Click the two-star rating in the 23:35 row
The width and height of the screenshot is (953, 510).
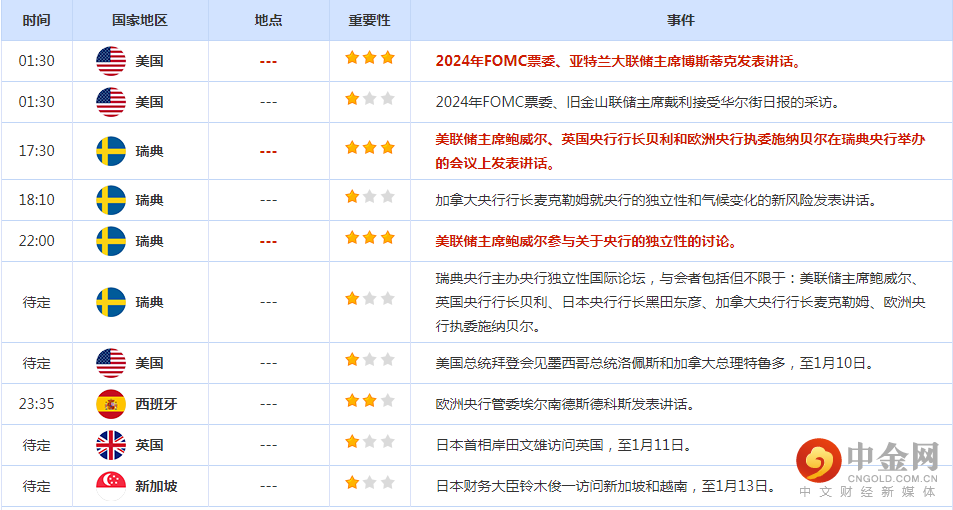click(369, 401)
